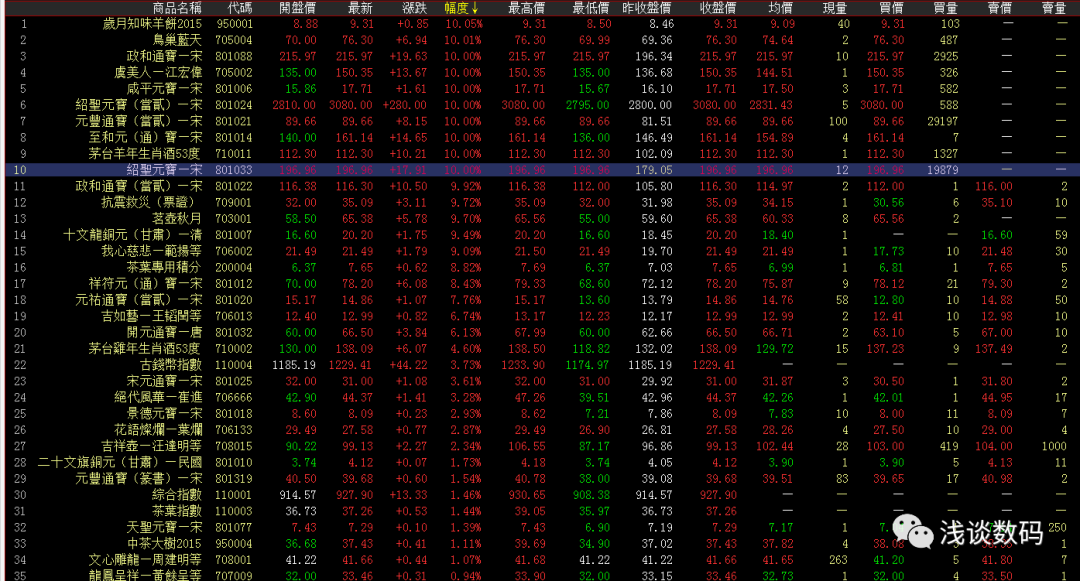This screenshot has width=1080, height=581.
Task: Click code cell 706666
Action: [233, 397]
